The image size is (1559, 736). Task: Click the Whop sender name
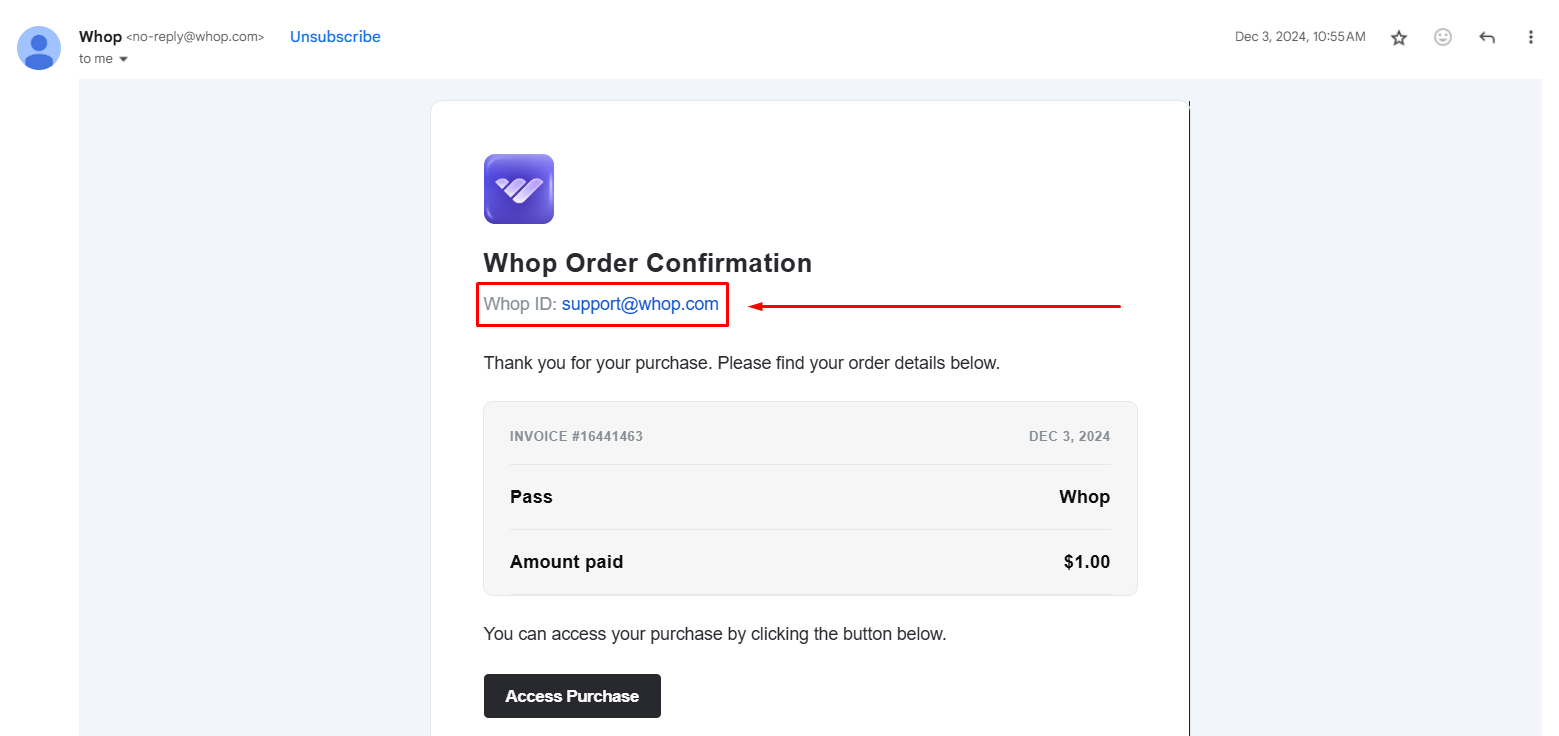(100, 37)
